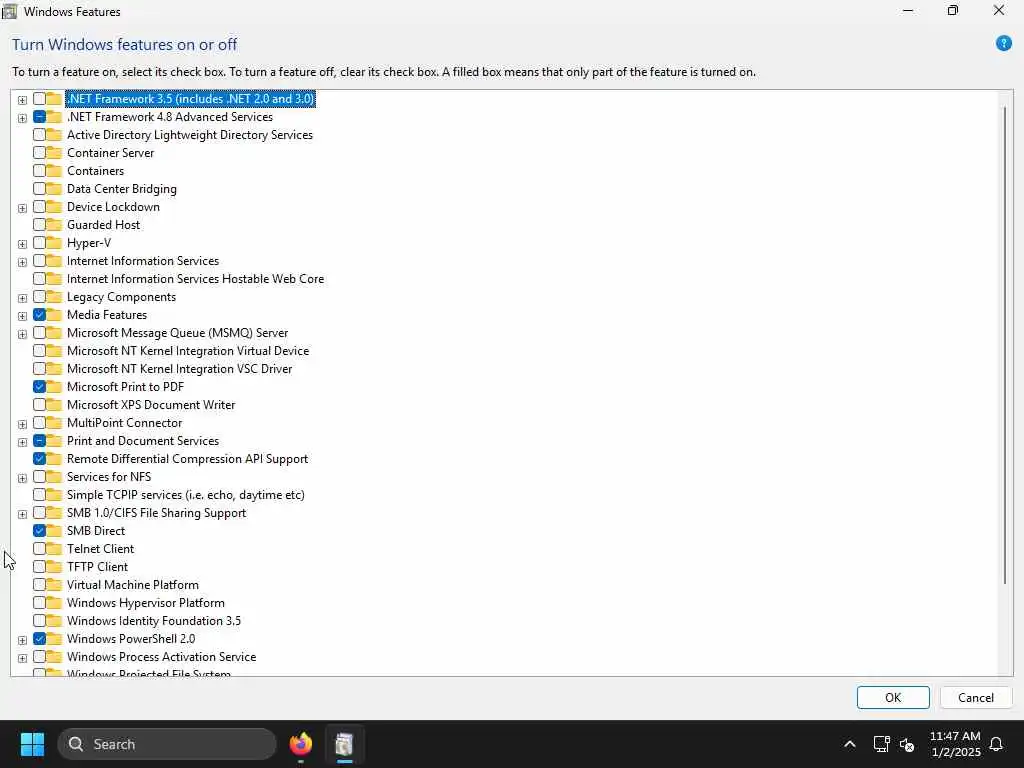Uncheck SMB Direct feature

(39, 531)
